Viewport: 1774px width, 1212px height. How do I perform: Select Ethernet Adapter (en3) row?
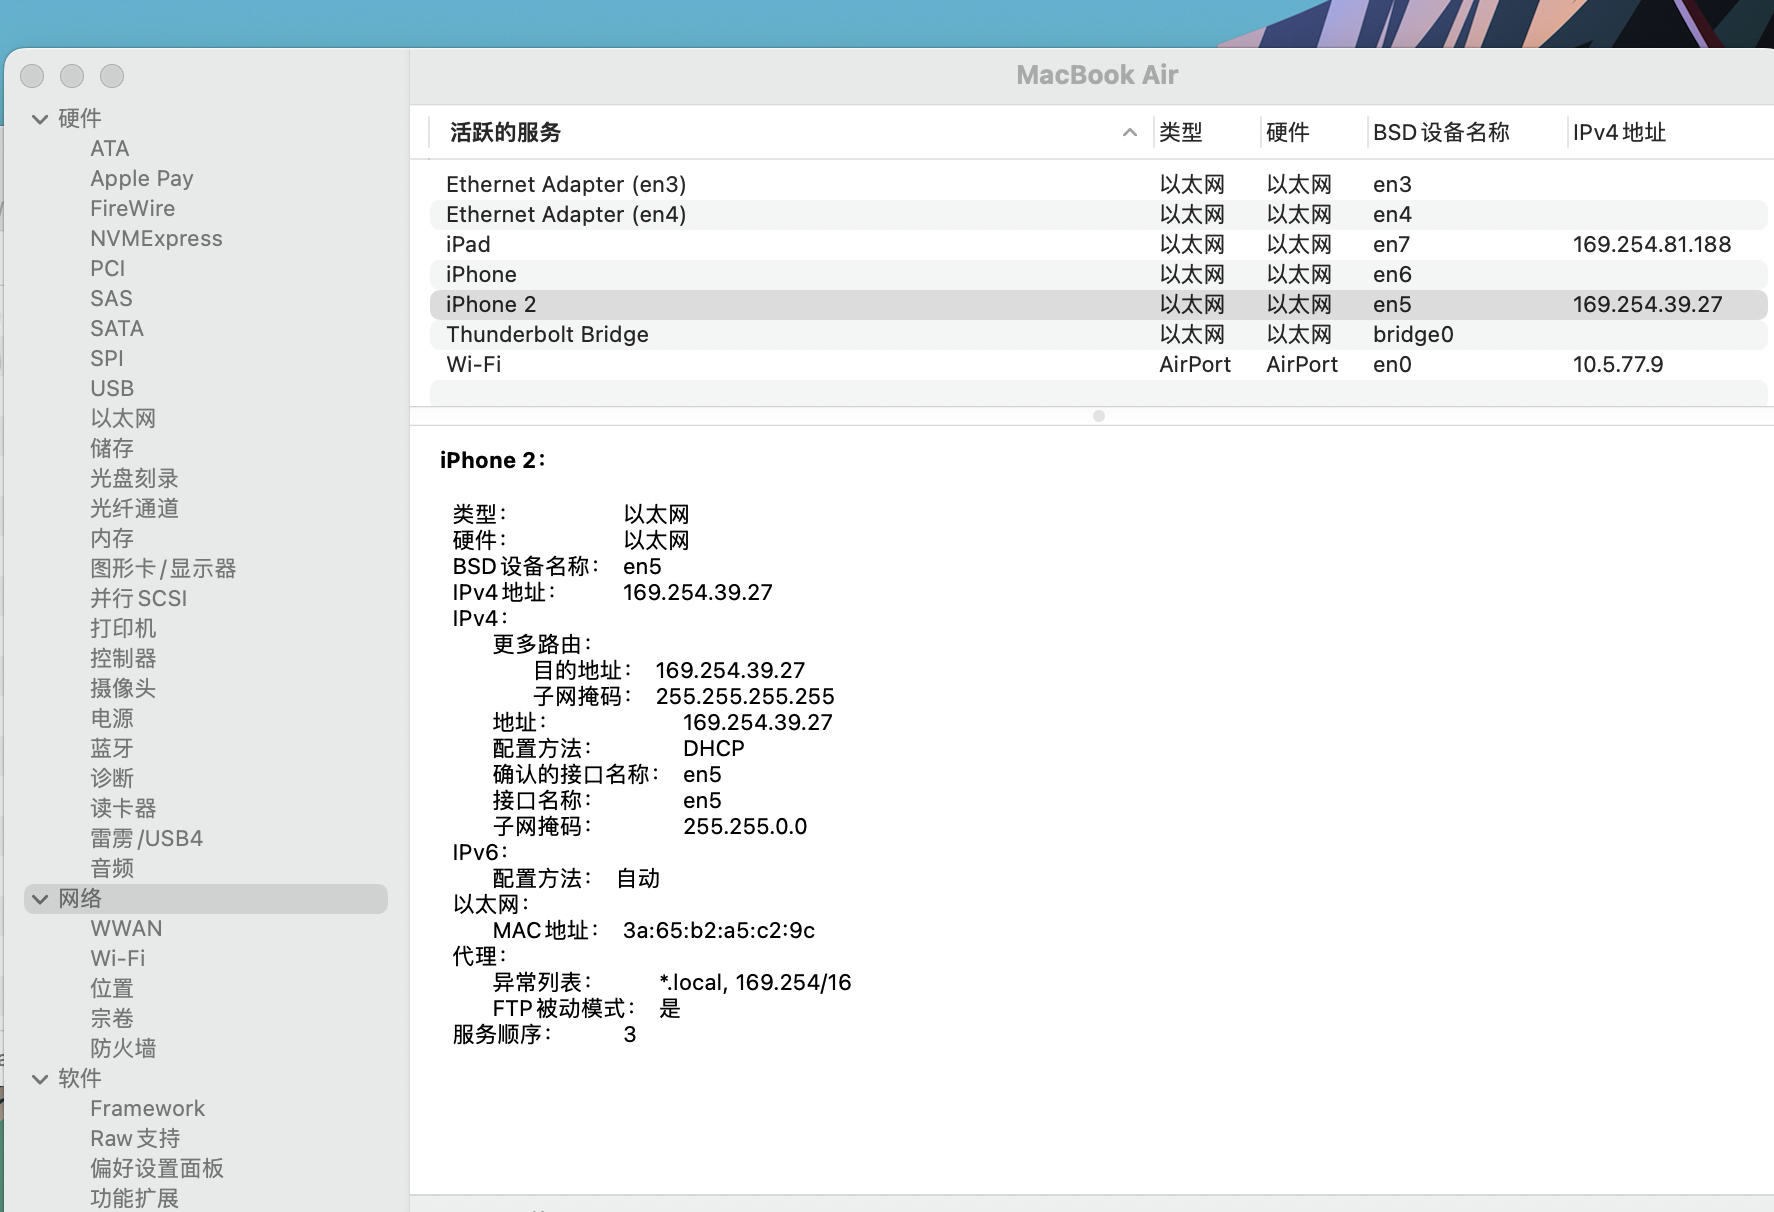point(566,184)
